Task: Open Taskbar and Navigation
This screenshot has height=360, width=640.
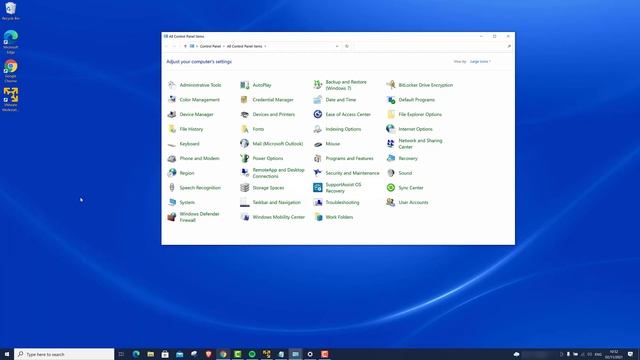Action: [271, 202]
